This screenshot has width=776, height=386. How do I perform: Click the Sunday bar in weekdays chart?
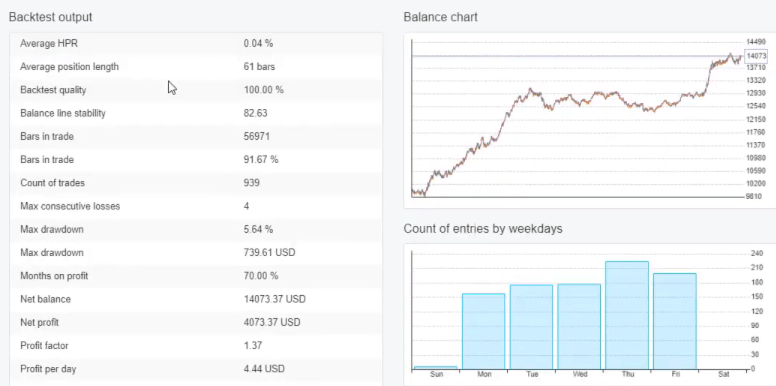point(436,368)
